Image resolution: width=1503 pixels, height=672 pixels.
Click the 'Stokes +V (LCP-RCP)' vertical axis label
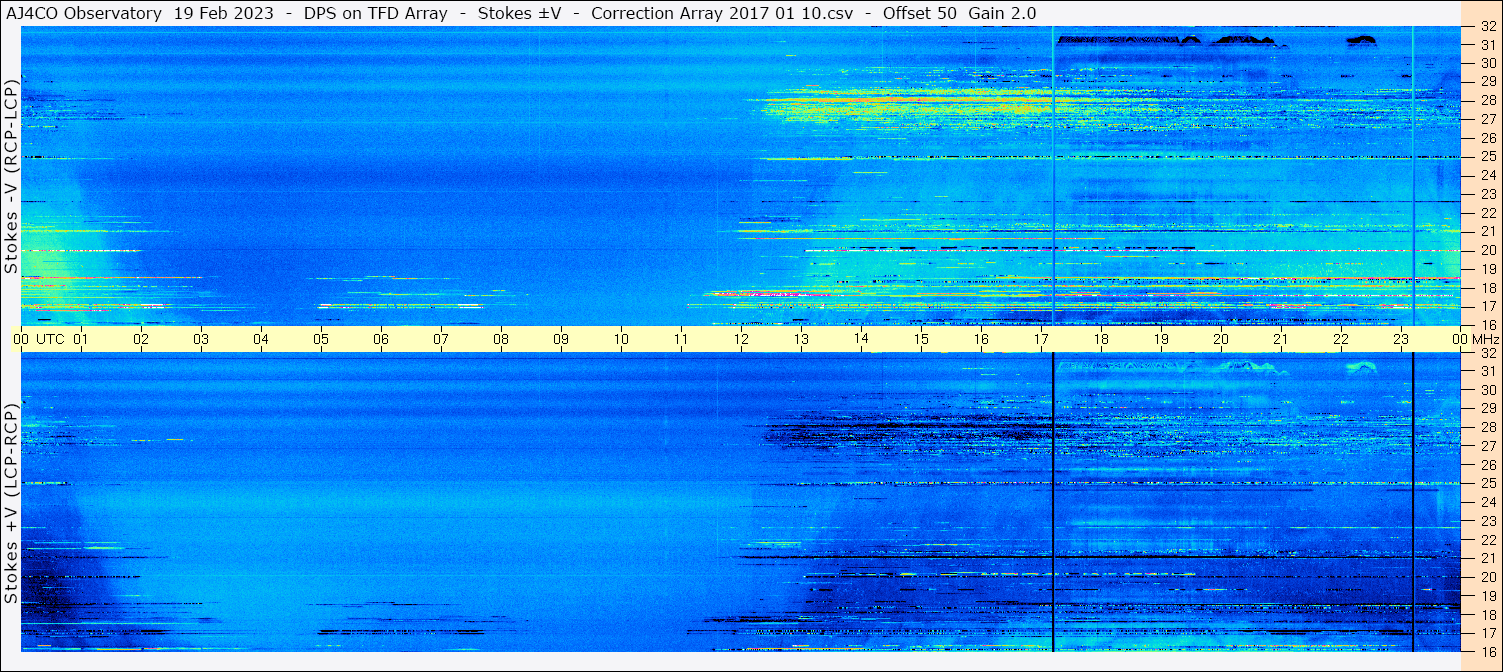click(11, 505)
